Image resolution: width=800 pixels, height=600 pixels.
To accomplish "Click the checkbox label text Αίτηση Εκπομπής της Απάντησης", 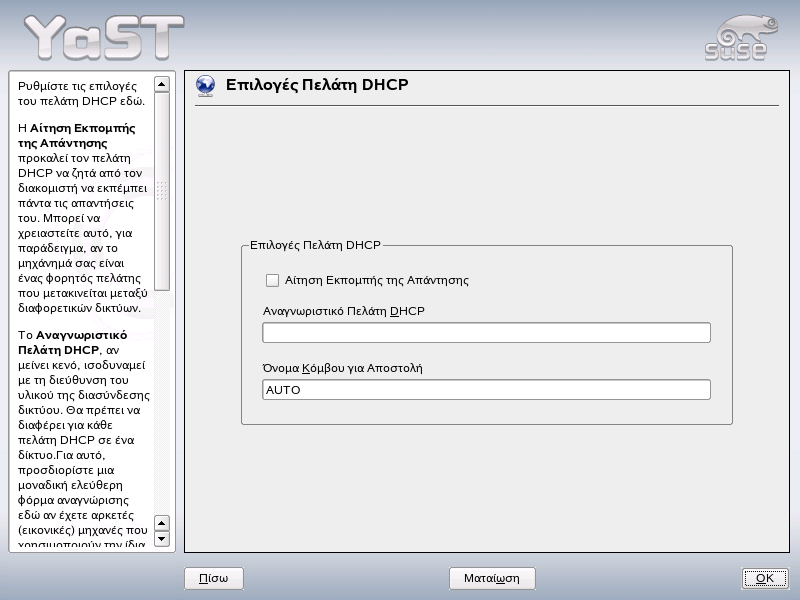I will pos(377,281).
